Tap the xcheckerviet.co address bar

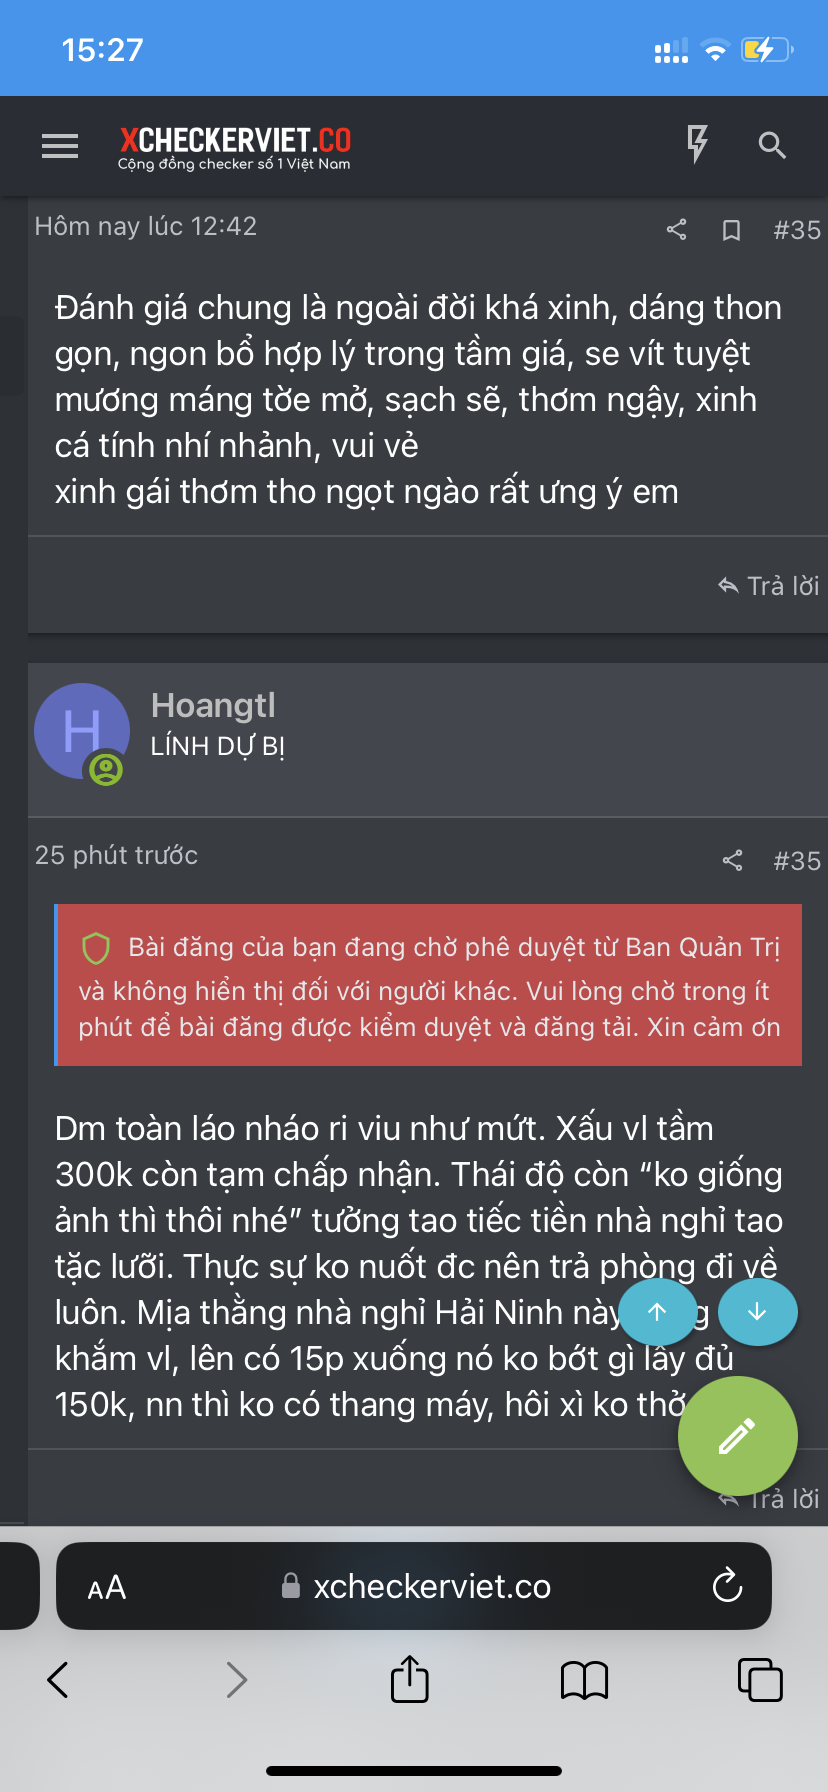click(x=414, y=1586)
